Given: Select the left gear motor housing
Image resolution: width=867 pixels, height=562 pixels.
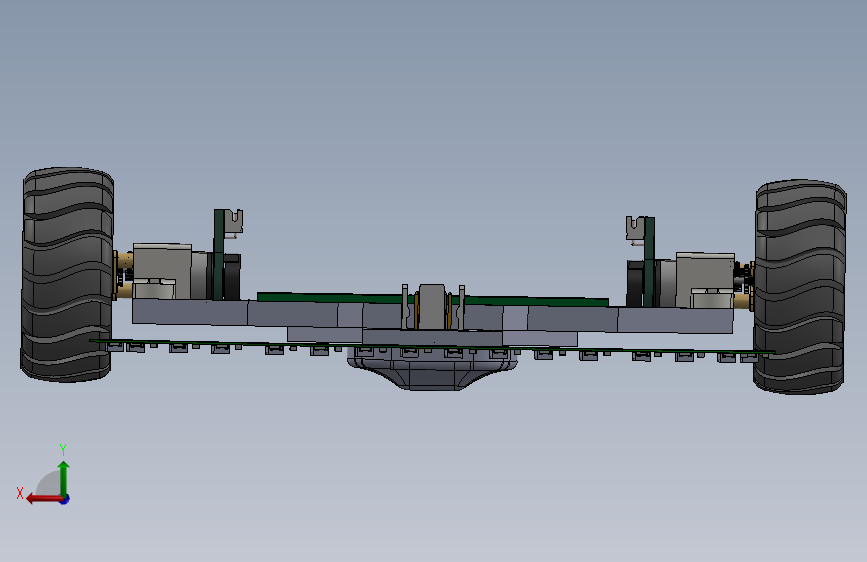Looking at the screenshot, I should 162,271.
